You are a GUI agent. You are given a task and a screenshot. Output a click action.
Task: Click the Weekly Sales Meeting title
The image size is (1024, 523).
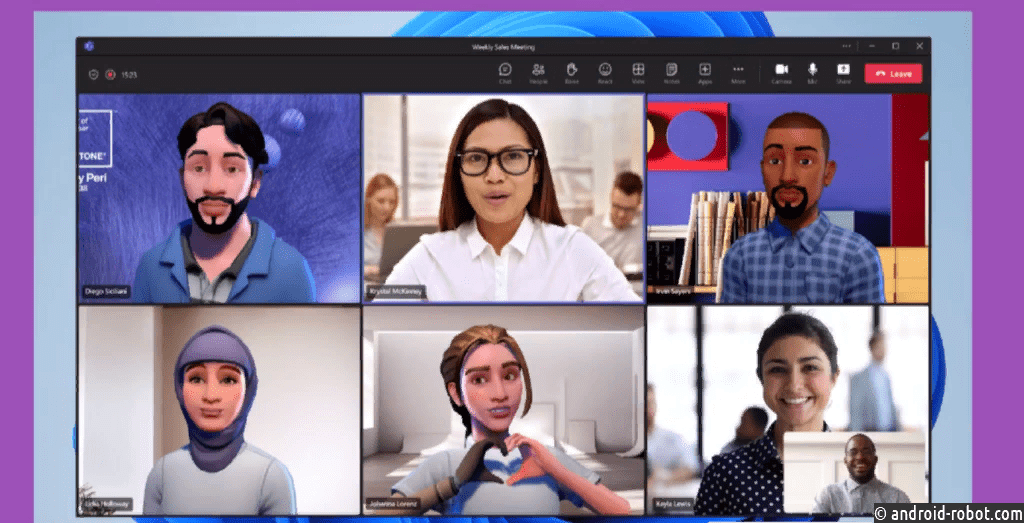[x=503, y=47]
